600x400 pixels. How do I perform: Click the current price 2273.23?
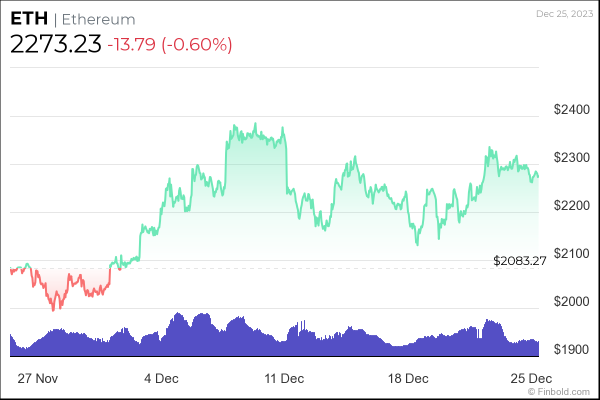[x=54, y=45]
